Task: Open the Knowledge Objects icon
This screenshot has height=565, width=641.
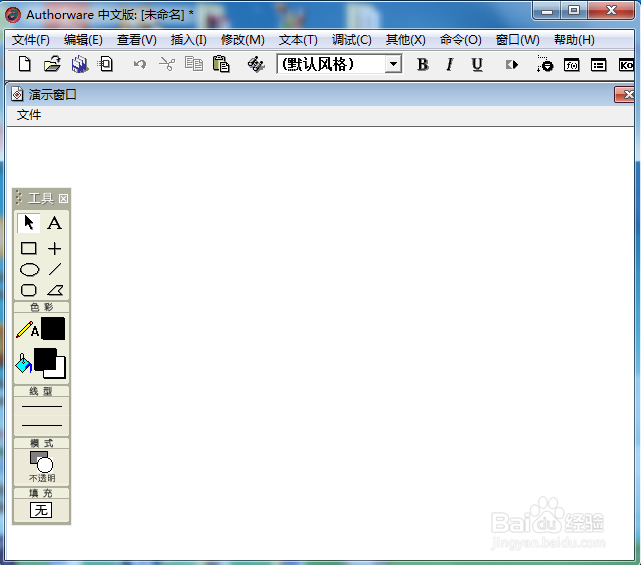Action: pos(626,65)
